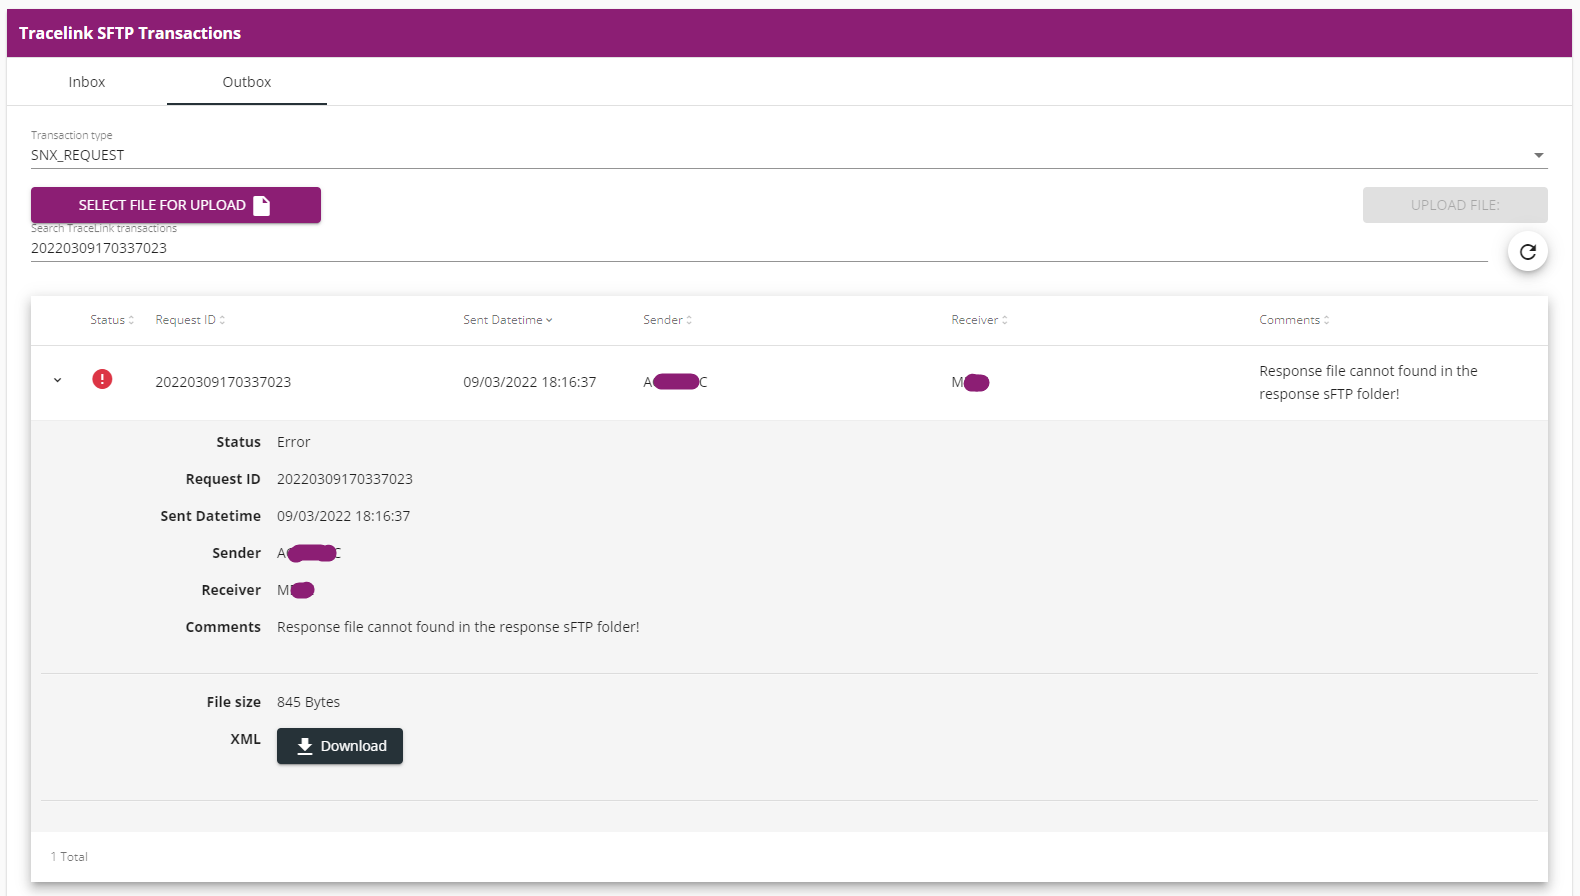
Task: Sort by Request ID column
Action: [190, 320]
